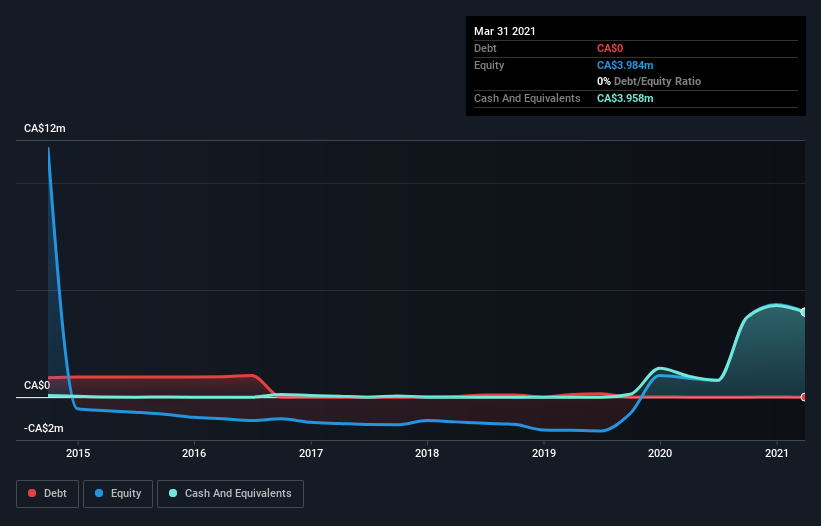Select the 2015 label on the x-axis
The image size is (821, 526).
[x=78, y=453]
